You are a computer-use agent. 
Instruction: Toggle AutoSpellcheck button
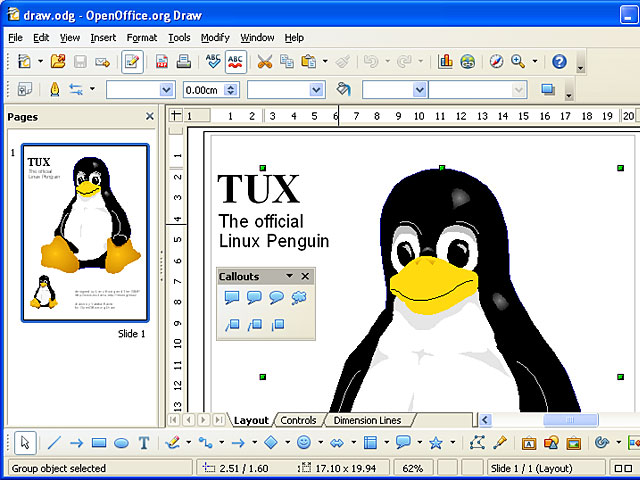coord(236,62)
